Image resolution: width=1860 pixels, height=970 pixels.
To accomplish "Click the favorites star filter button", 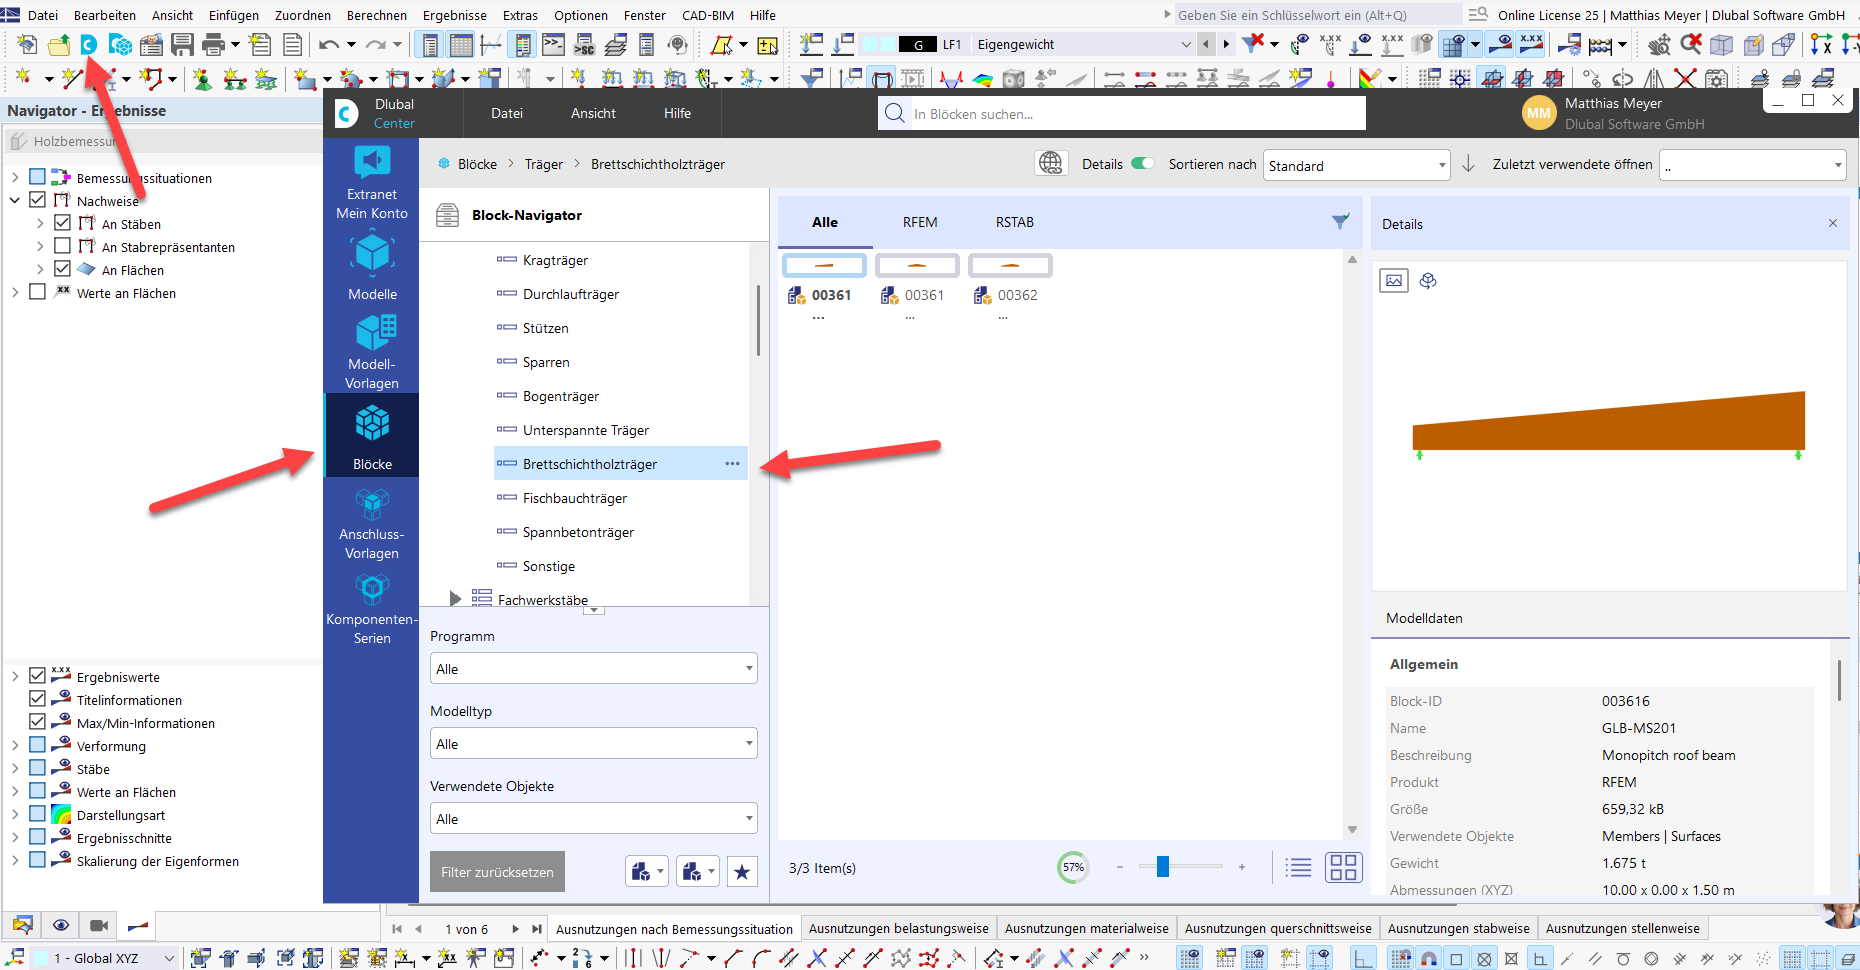I will (x=741, y=872).
